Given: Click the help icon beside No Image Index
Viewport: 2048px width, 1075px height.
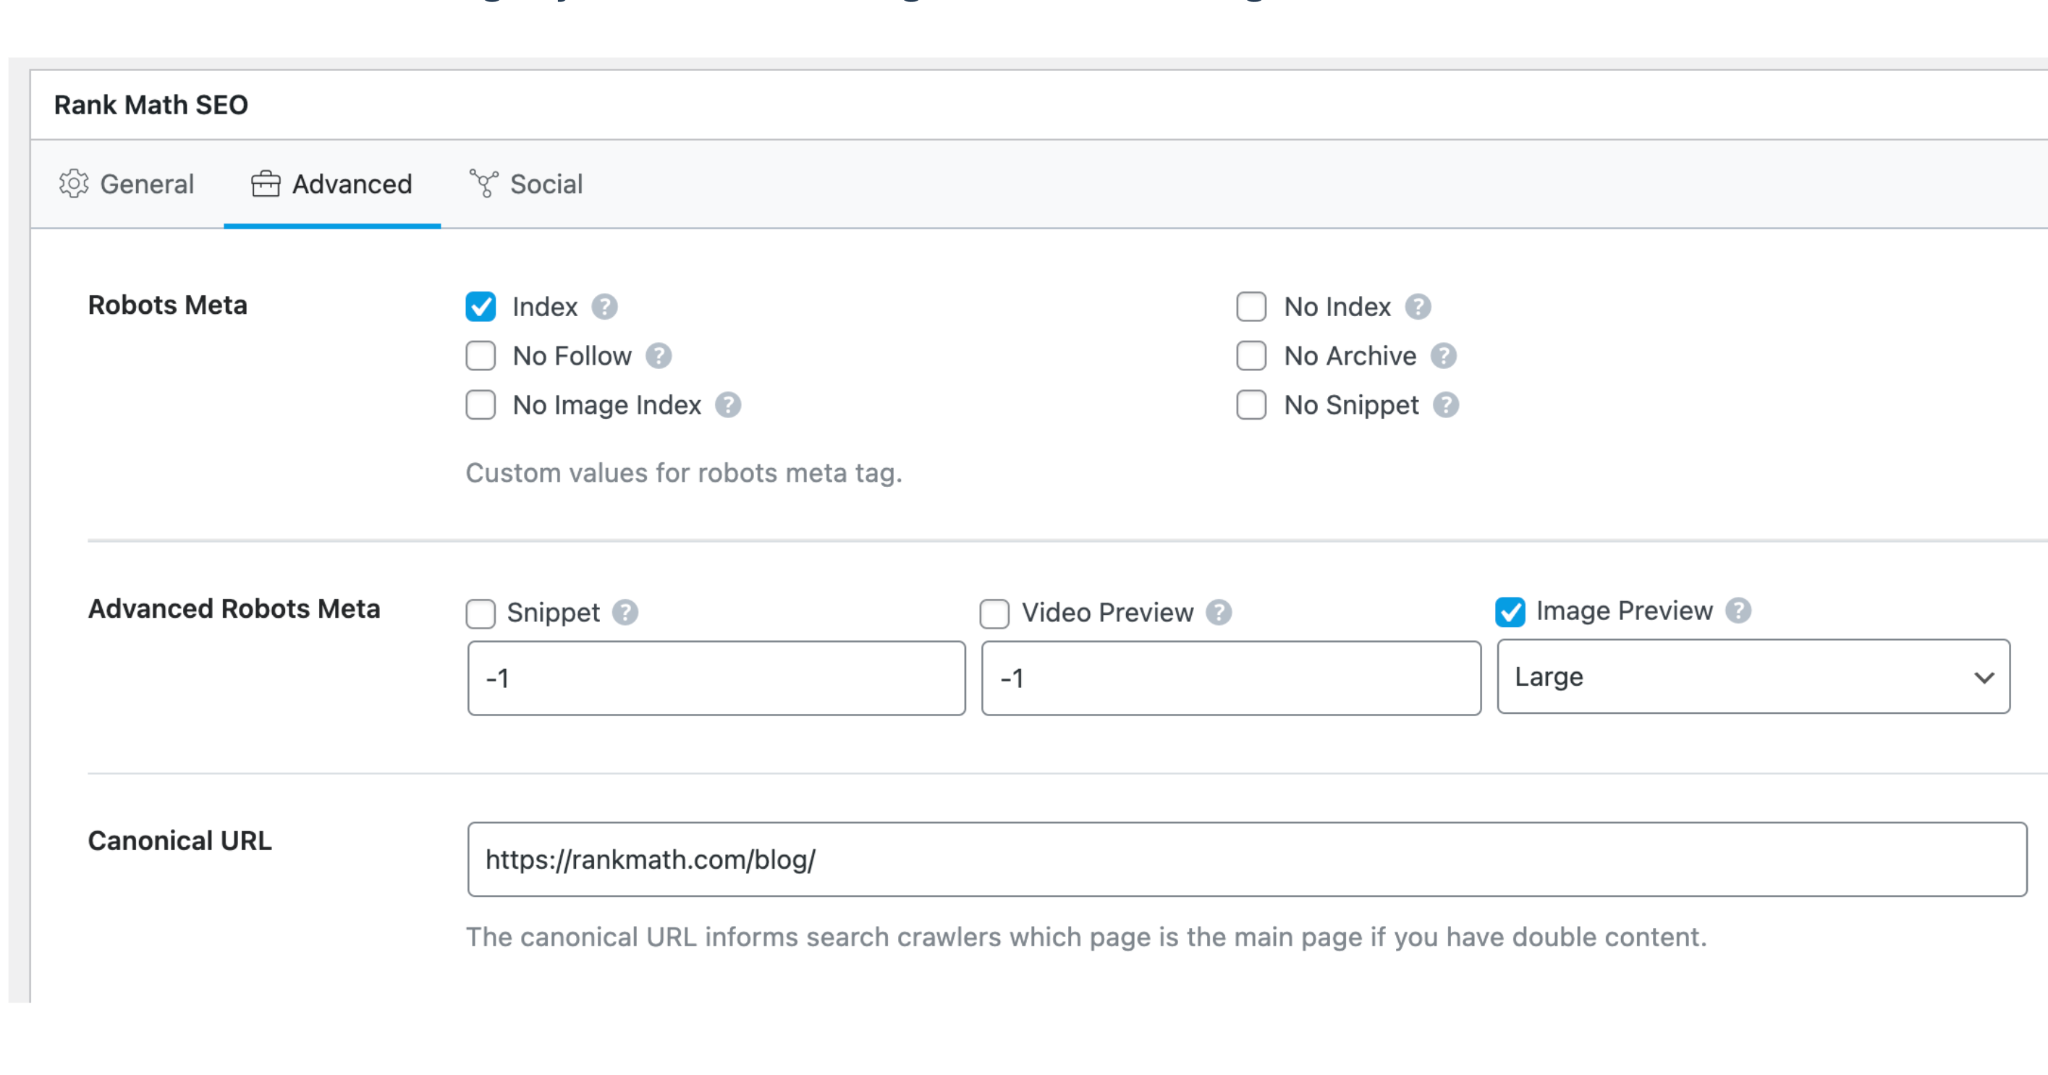Looking at the screenshot, I should pyautogui.click(x=728, y=405).
